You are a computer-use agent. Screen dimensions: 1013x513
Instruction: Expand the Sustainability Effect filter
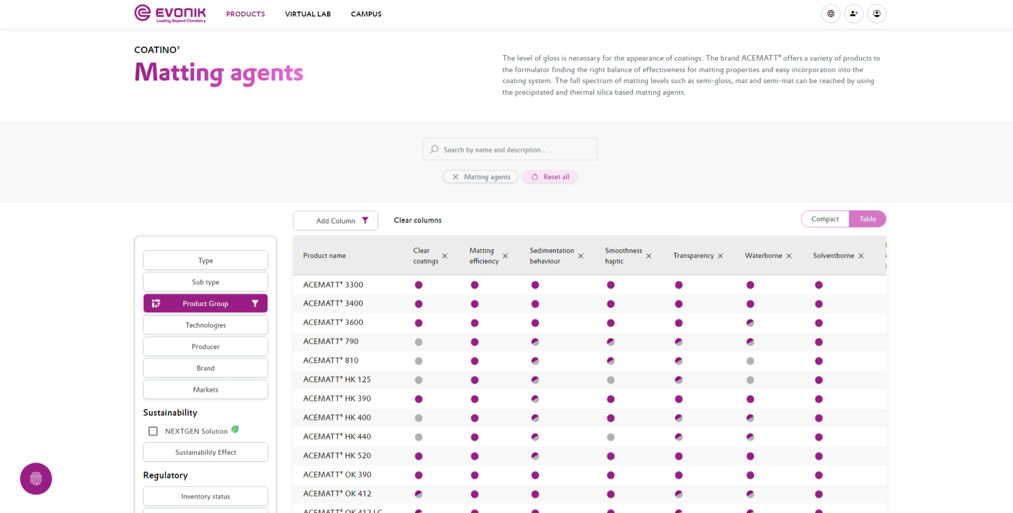[205, 452]
